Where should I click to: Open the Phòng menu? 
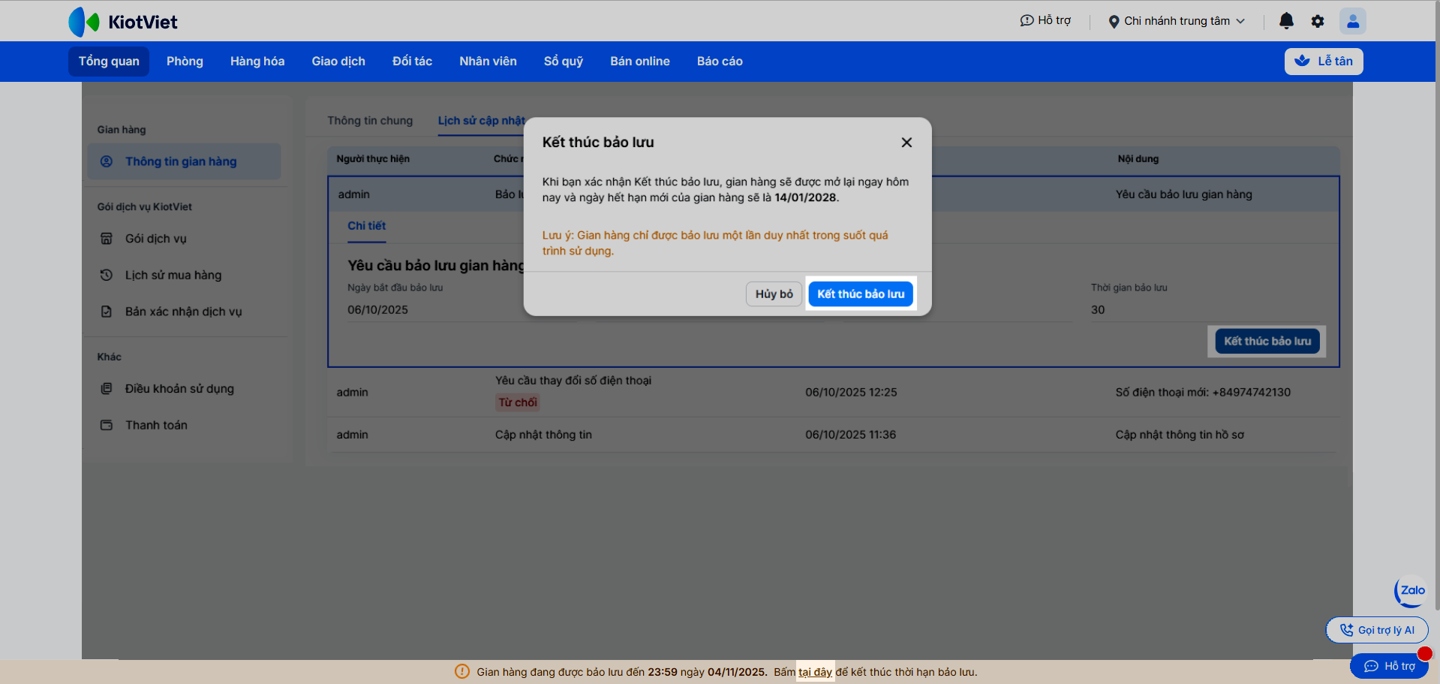185,61
